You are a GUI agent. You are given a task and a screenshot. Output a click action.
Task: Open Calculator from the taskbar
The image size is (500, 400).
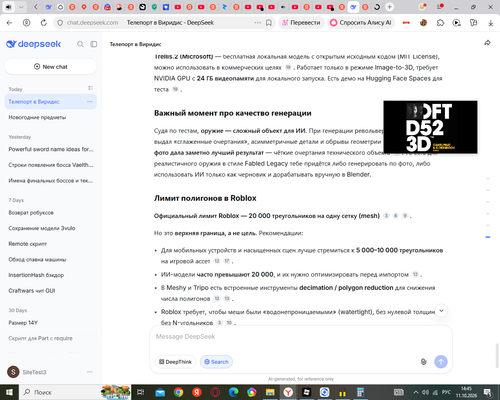[360, 392]
